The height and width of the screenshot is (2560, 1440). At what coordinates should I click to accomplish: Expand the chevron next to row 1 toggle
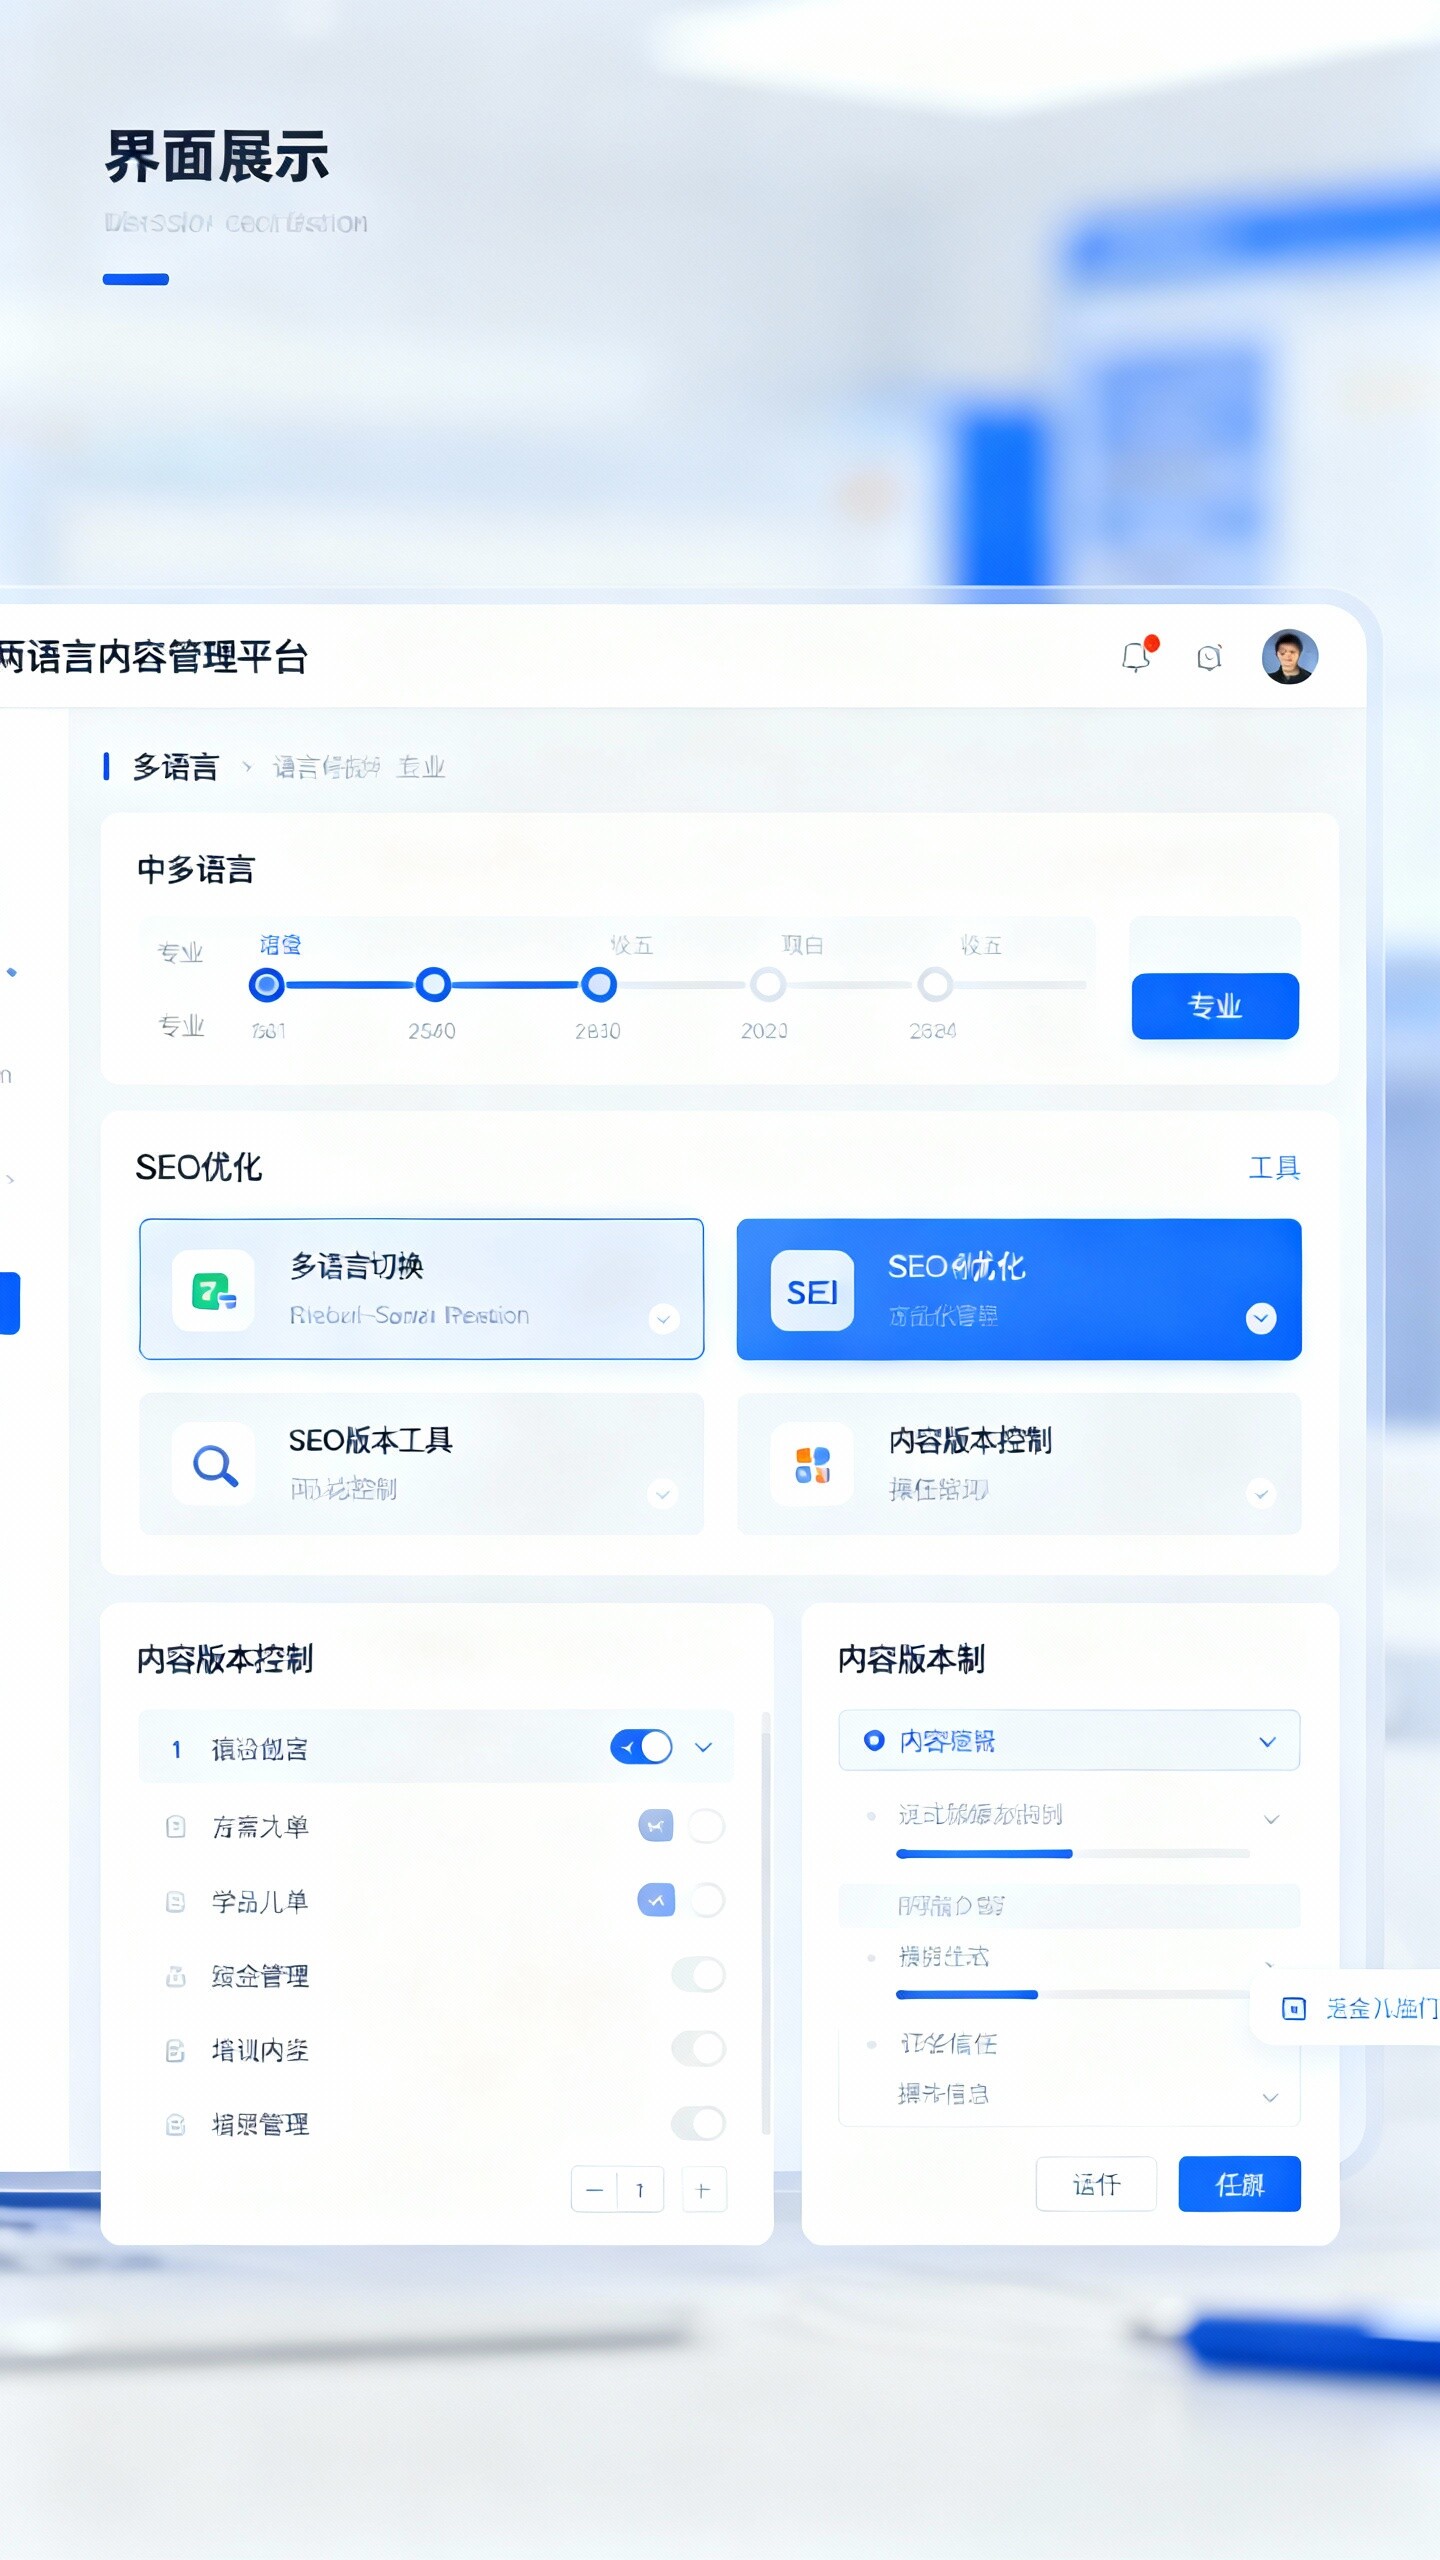[x=703, y=1747]
